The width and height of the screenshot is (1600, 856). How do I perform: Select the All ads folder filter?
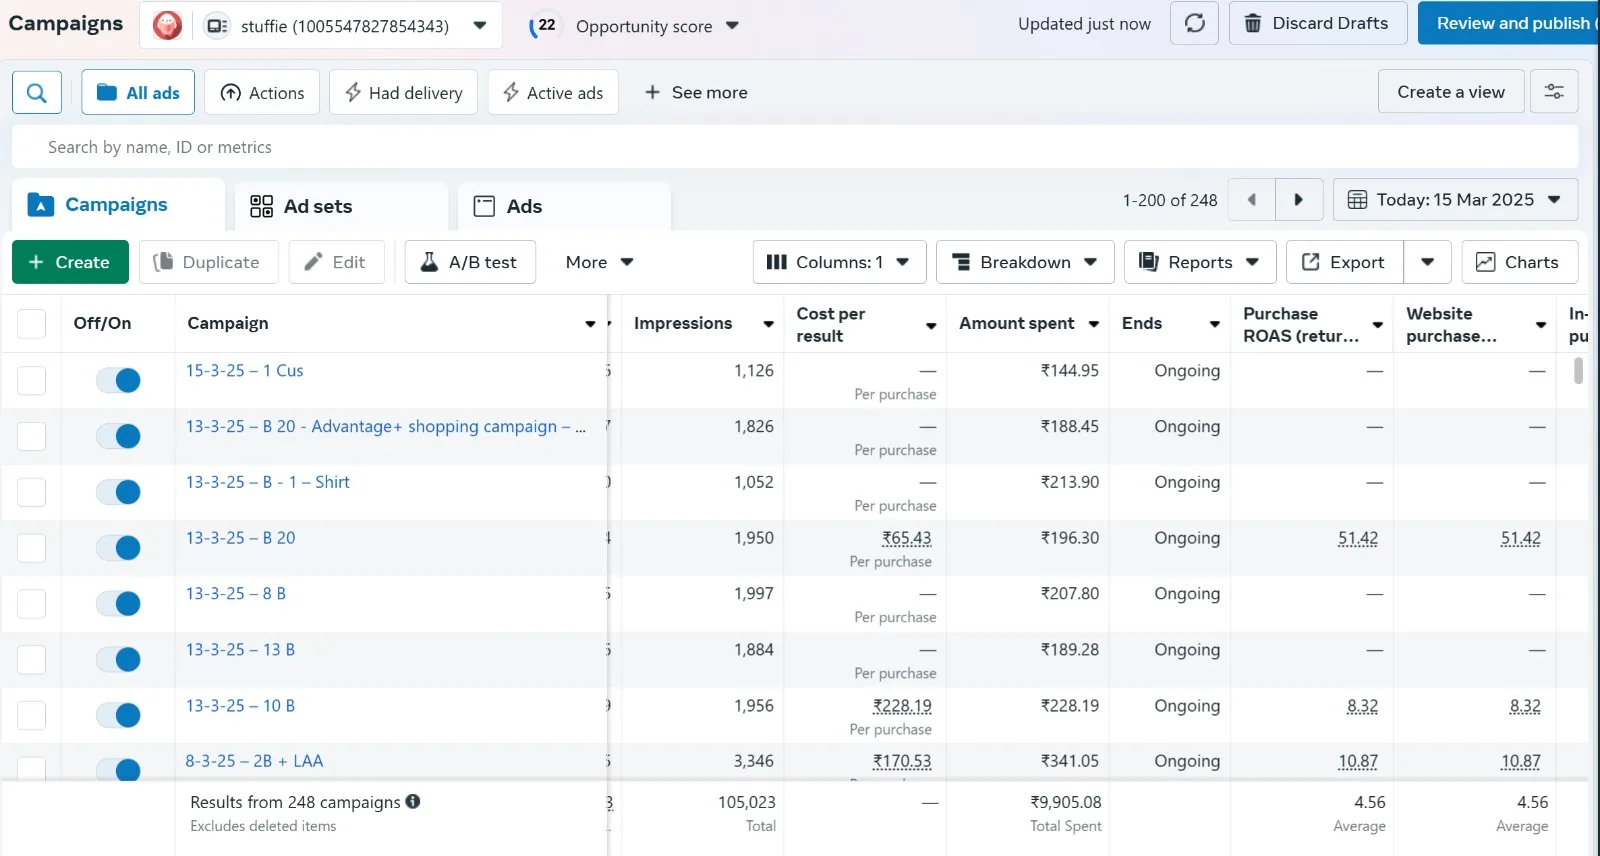tap(138, 92)
